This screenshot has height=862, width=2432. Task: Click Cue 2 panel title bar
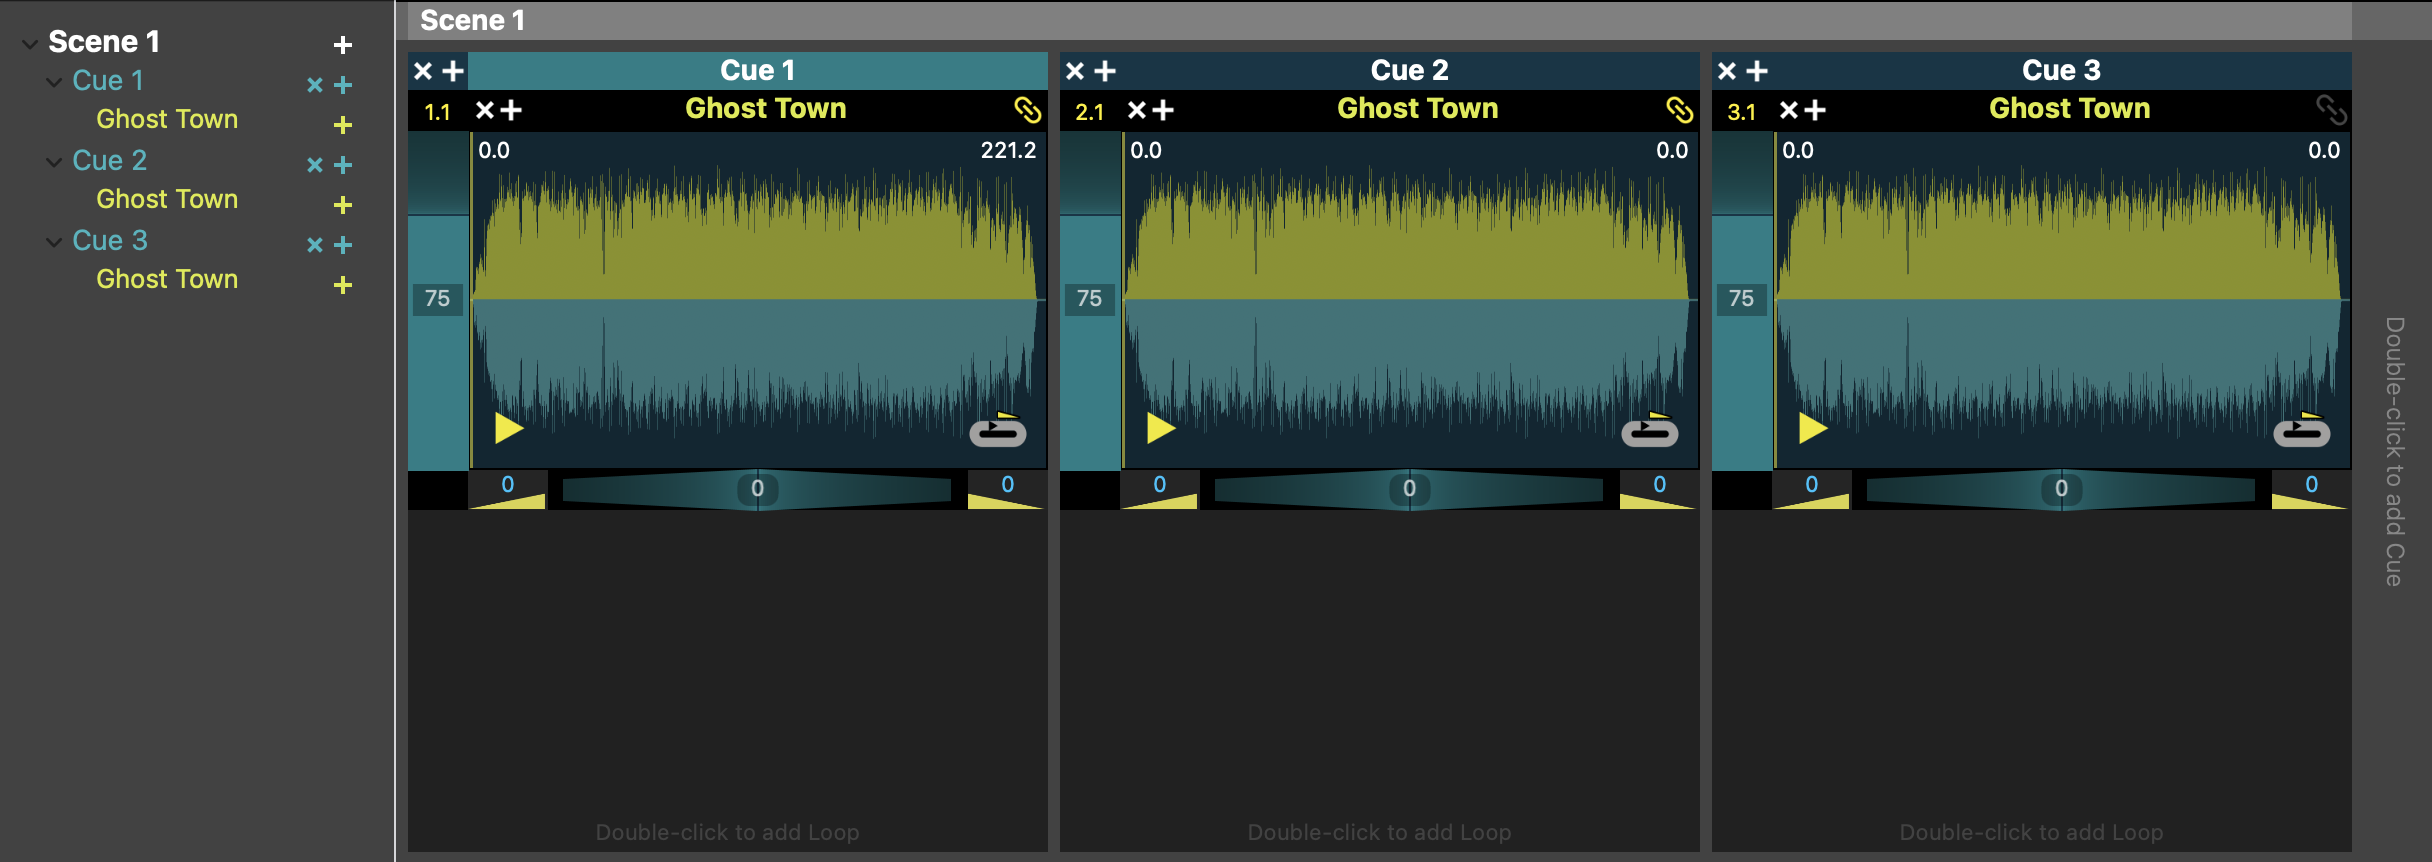point(1409,71)
